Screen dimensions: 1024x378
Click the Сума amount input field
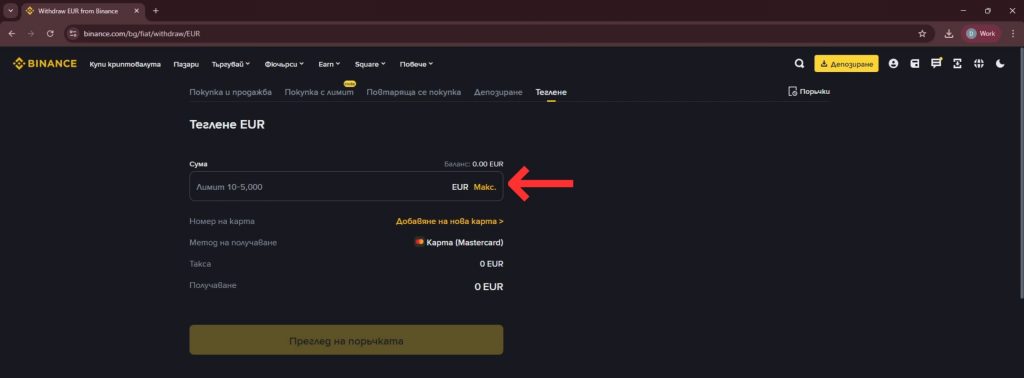coord(346,186)
